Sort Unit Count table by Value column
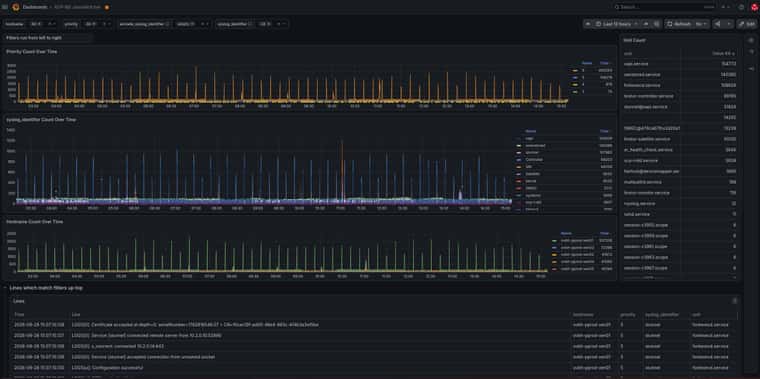760x379 pixels. click(723, 54)
